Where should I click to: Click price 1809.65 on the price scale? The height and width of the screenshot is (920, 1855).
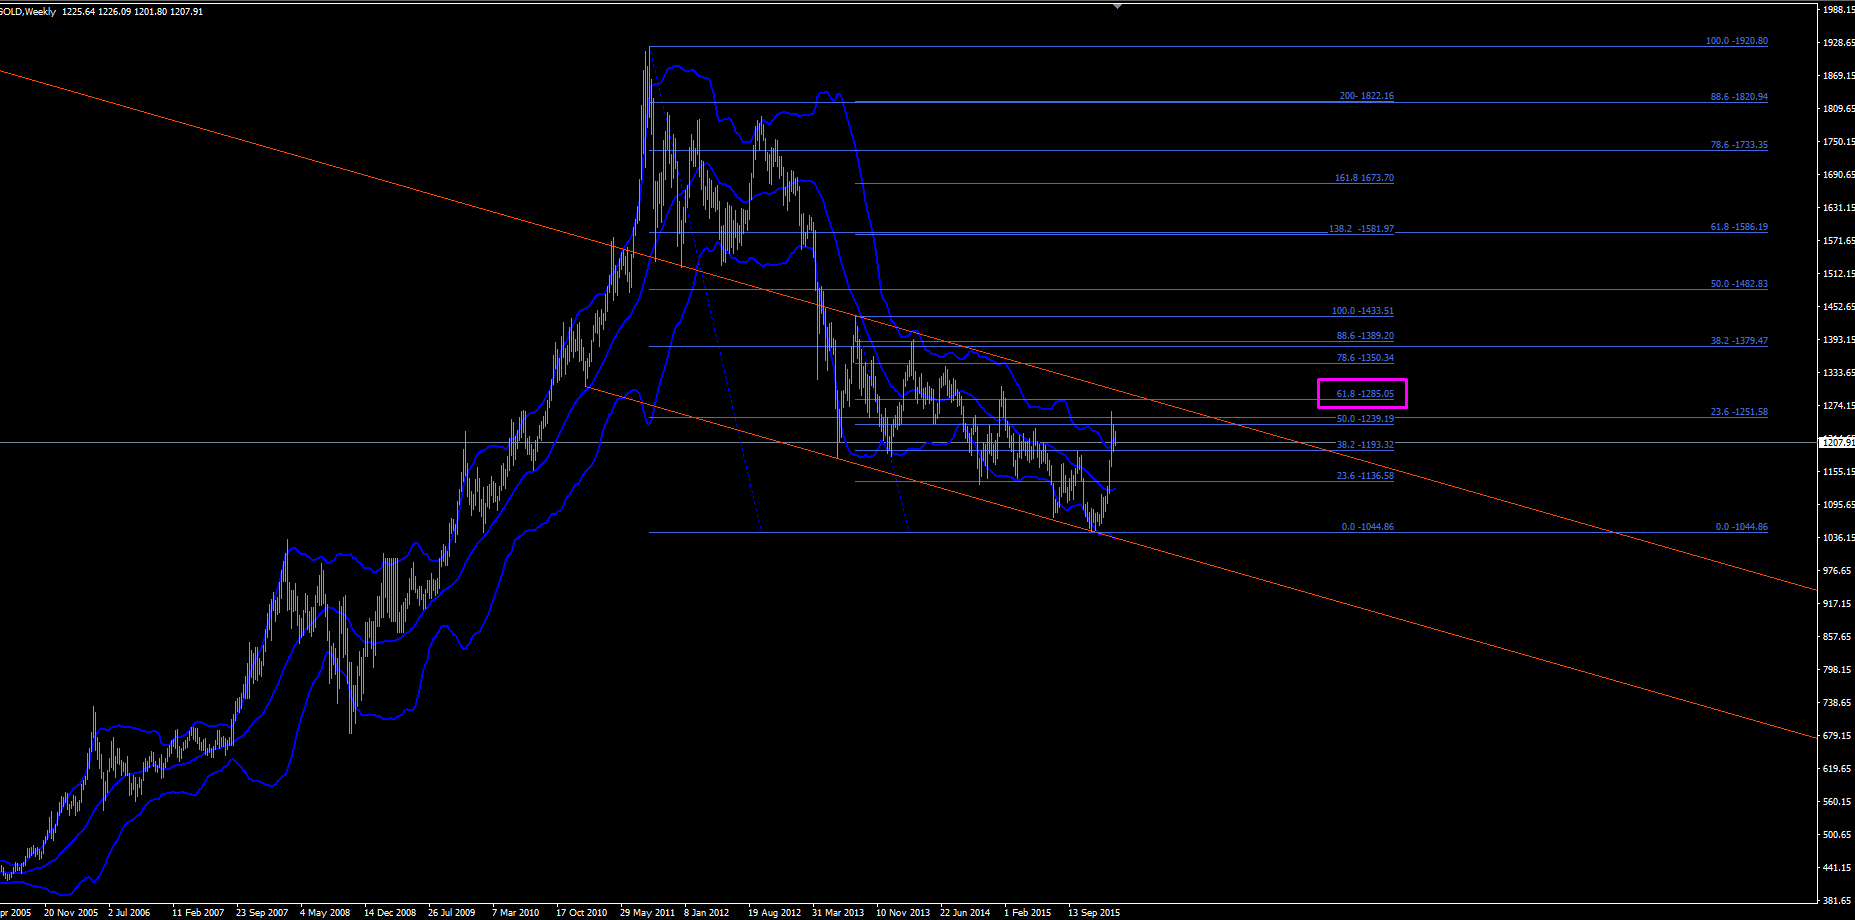(x=1839, y=109)
